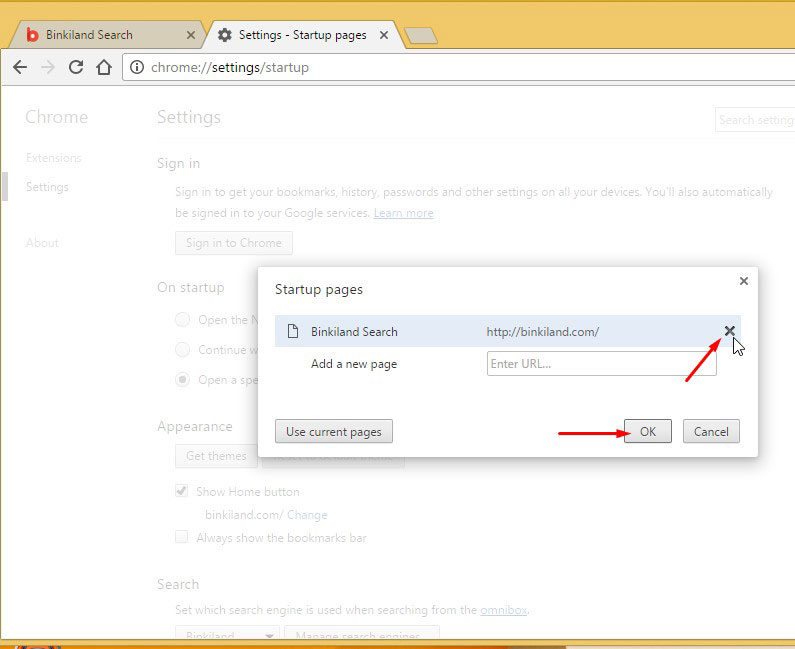Select the Binkiland Search startup row
Image resolution: width=795 pixels, height=649 pixels.
coord(508,331)
